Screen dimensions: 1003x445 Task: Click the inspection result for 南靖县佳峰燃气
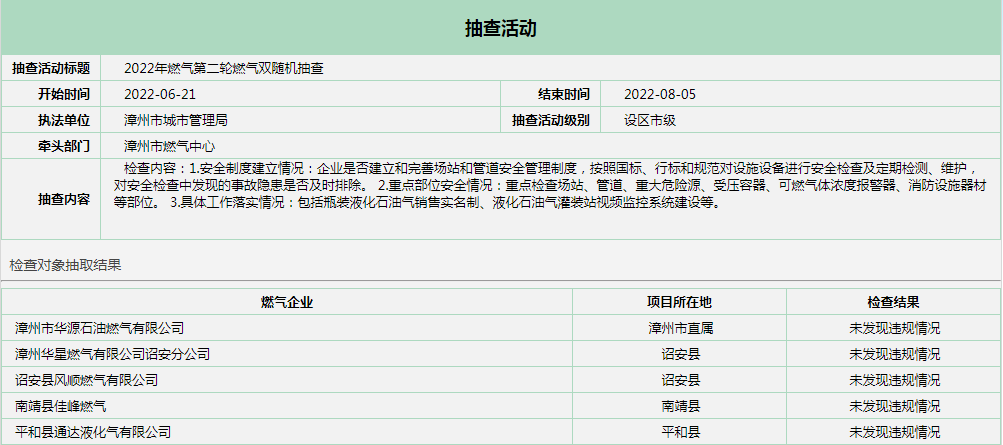(x=894, y=406)
